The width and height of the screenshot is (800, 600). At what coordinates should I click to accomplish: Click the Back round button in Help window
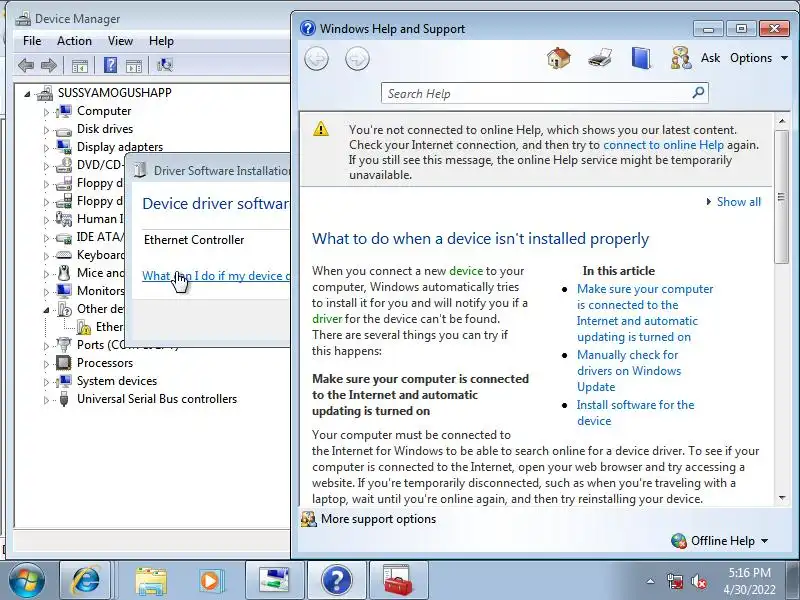[316, 58]
